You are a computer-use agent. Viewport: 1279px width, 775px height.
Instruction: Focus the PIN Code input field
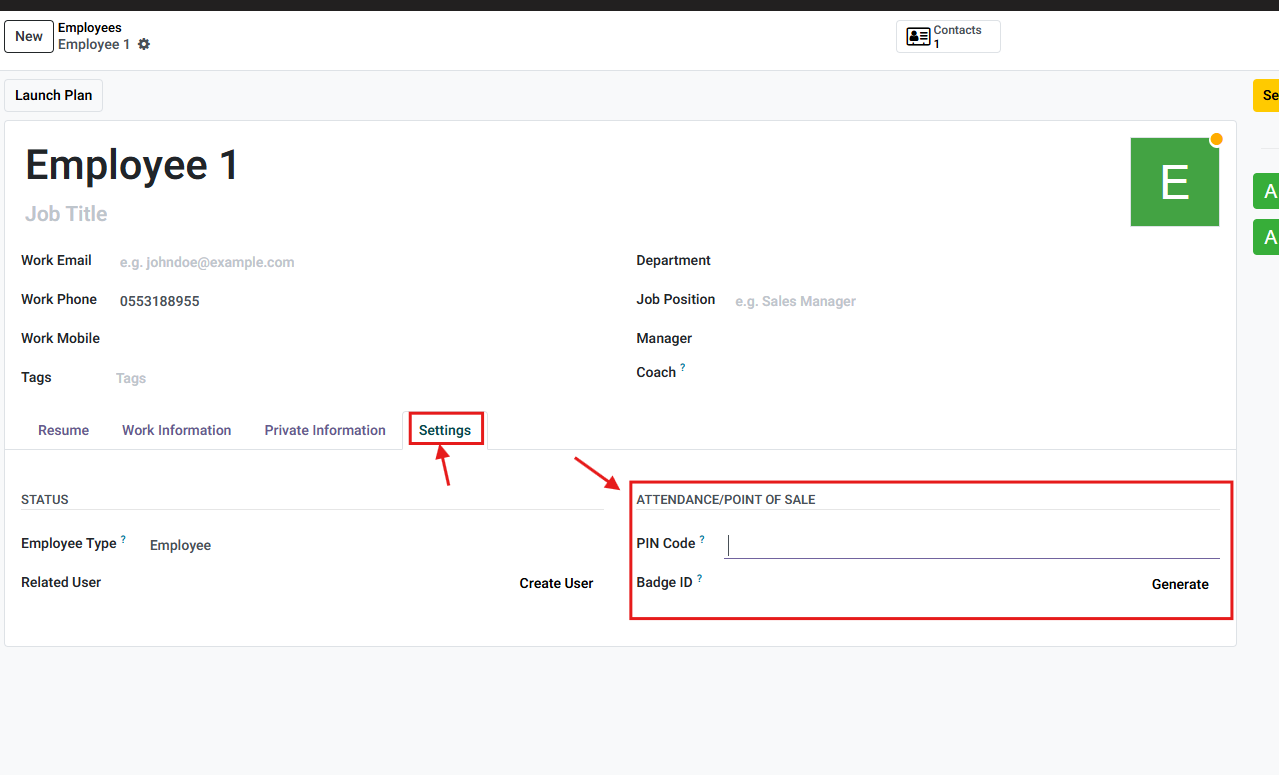(970, 545)
